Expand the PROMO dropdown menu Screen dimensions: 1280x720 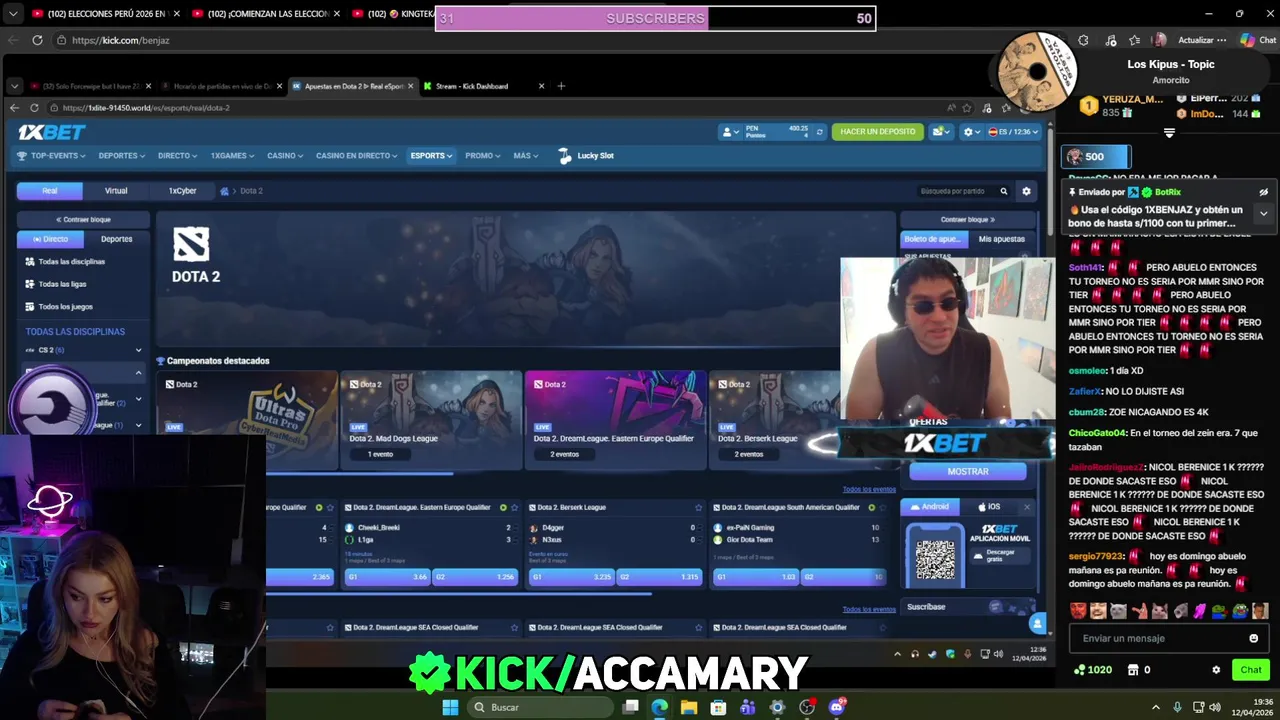pos(482,156)
